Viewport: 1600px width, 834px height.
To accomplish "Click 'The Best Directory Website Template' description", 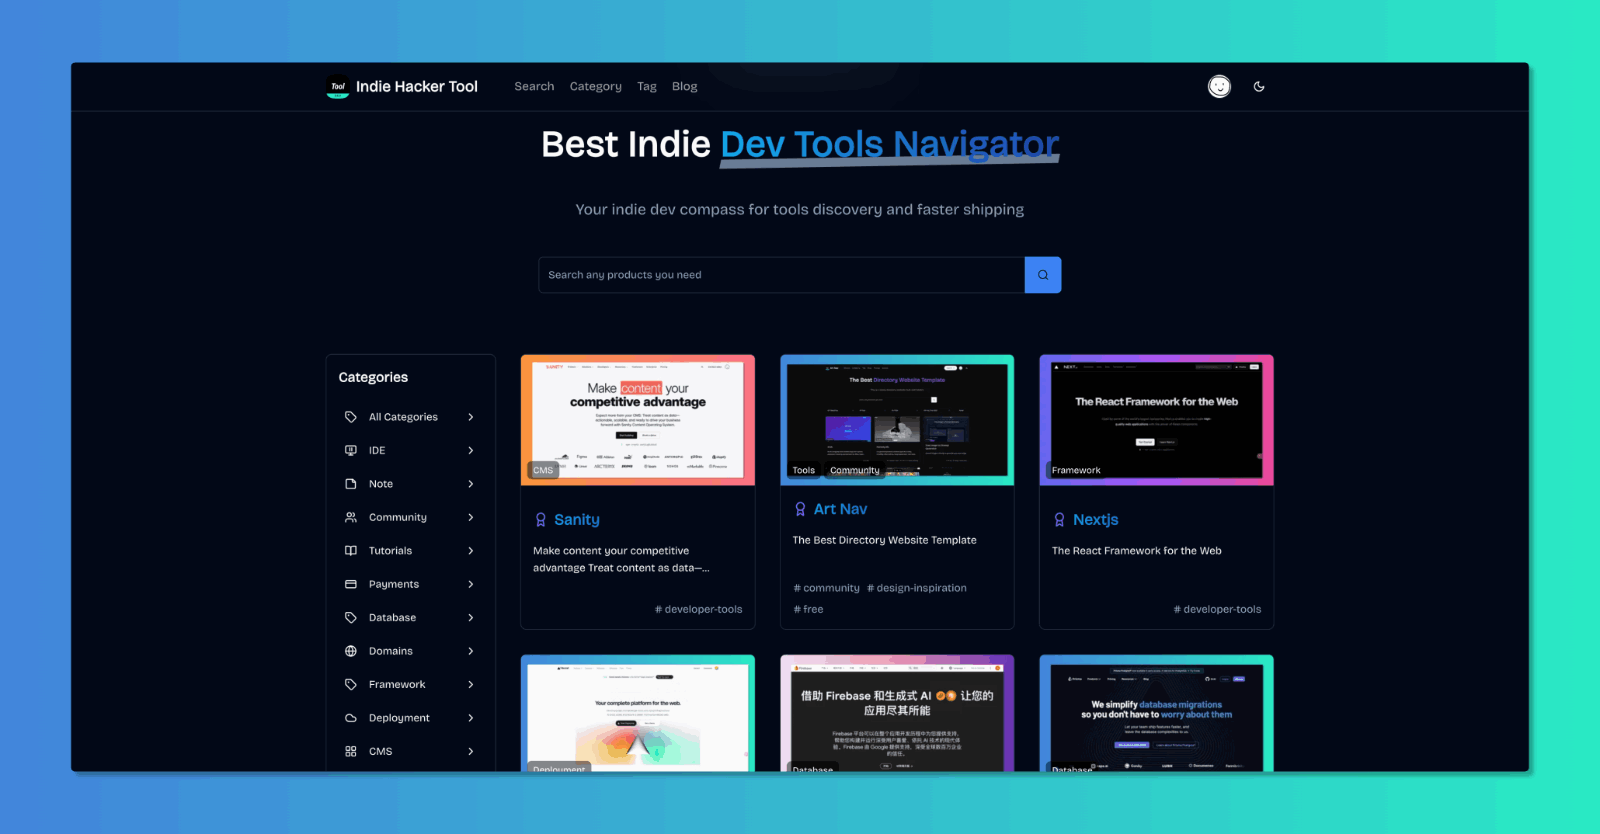I will (x=885, y=540).
